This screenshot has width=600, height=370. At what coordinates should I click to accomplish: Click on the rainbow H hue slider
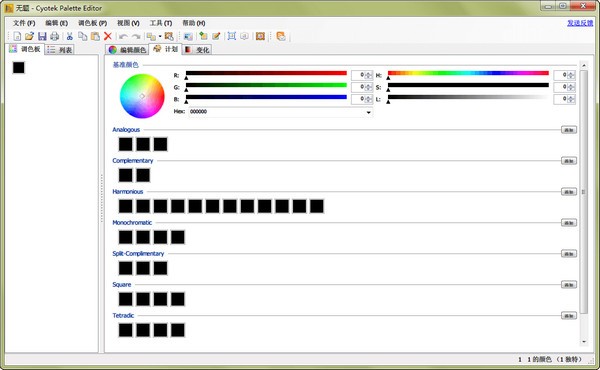468,73
